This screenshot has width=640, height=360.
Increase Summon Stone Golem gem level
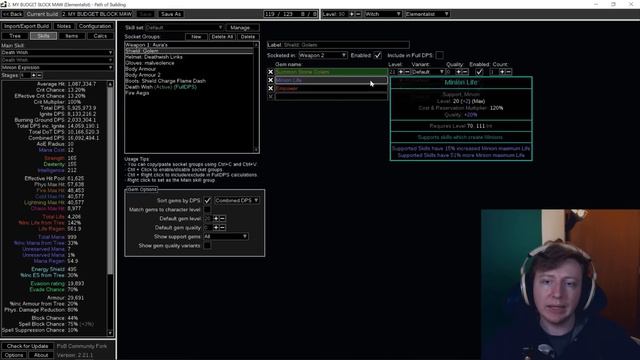(400, 72)
